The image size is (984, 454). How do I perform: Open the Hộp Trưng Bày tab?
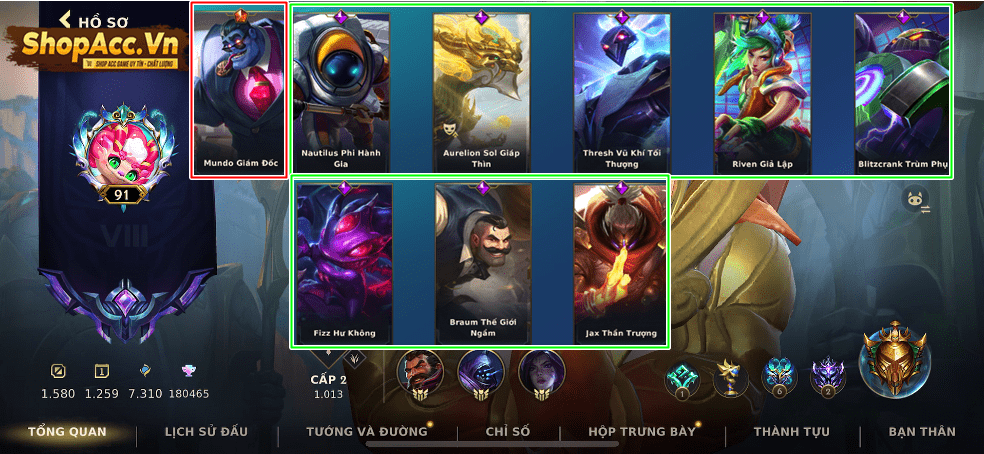pyautogui.click(x=642, y=432)
